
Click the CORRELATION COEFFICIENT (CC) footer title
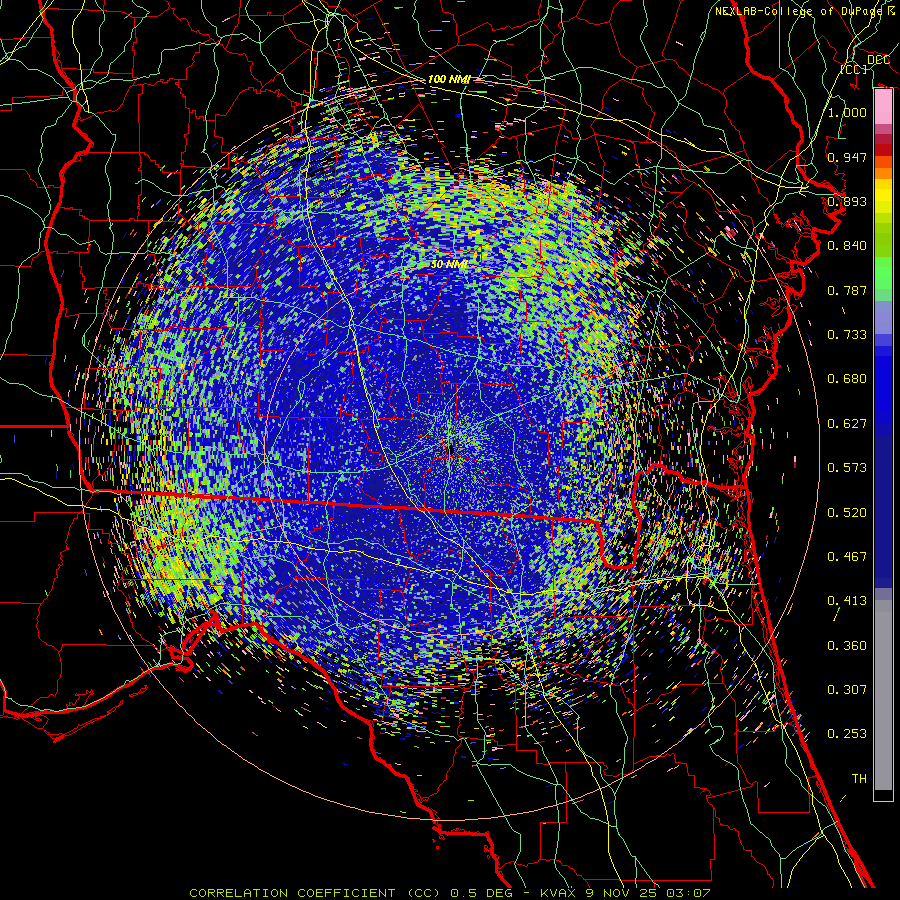[x=315, y=893]
